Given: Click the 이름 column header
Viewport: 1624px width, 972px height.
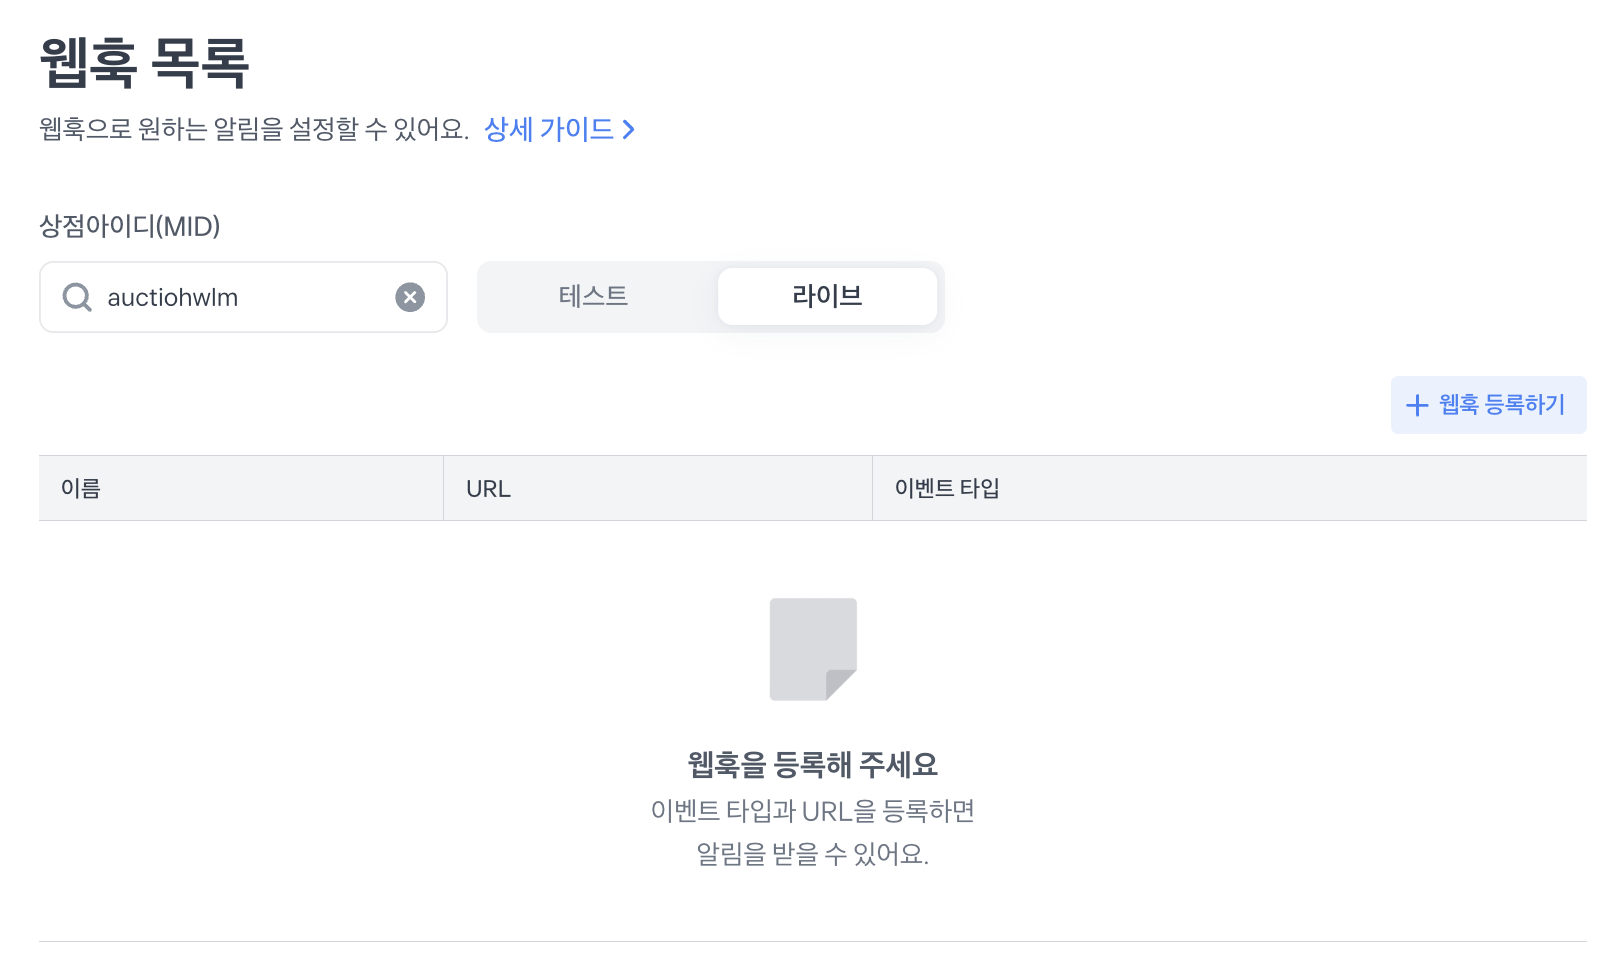Looking at the screenshot, I should (x=81, y=488).
